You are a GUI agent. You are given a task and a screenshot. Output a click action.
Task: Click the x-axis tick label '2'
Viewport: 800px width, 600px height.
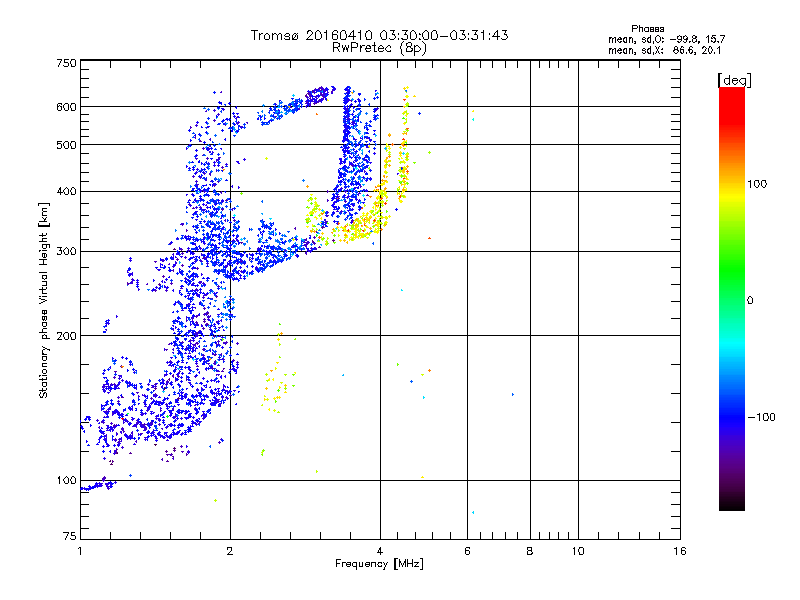pos(230,551)
